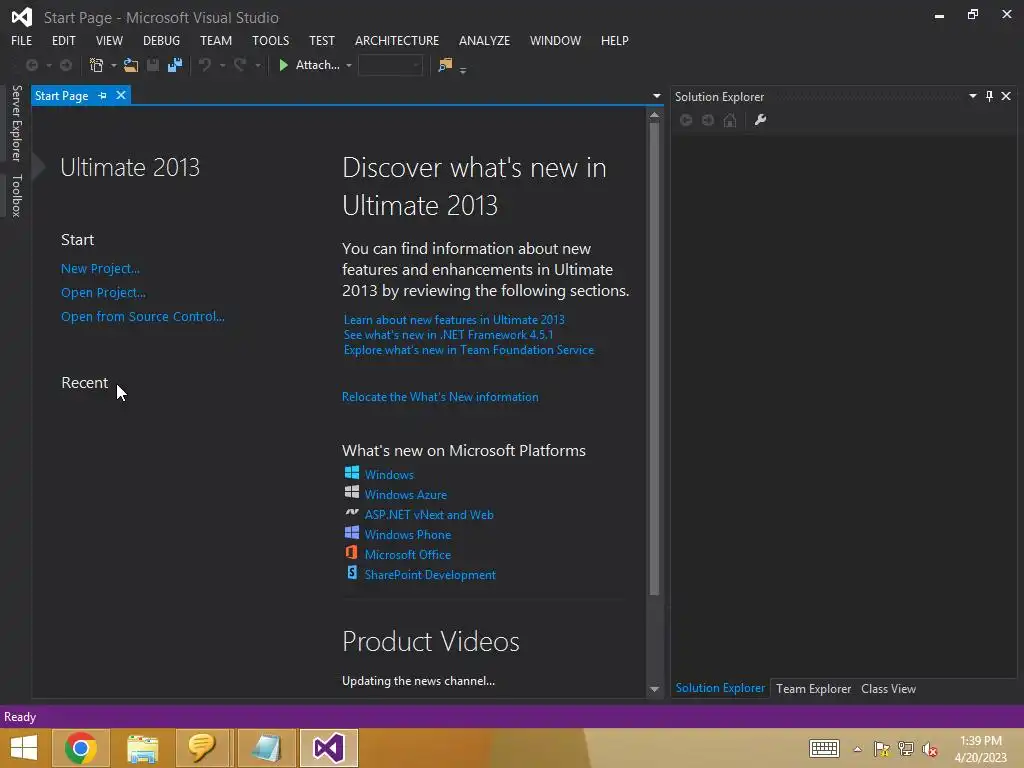
Task: Click the Windows Start button
Action: [24, 748]
